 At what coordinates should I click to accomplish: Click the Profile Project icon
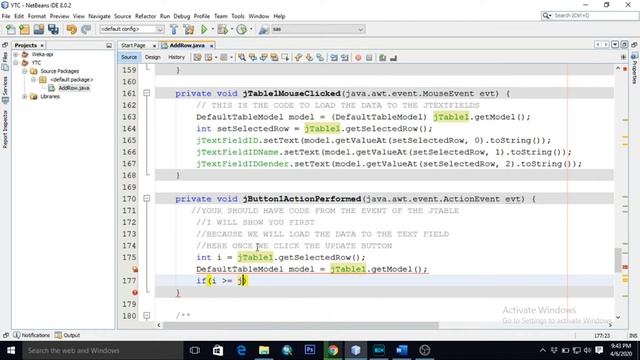242,29
